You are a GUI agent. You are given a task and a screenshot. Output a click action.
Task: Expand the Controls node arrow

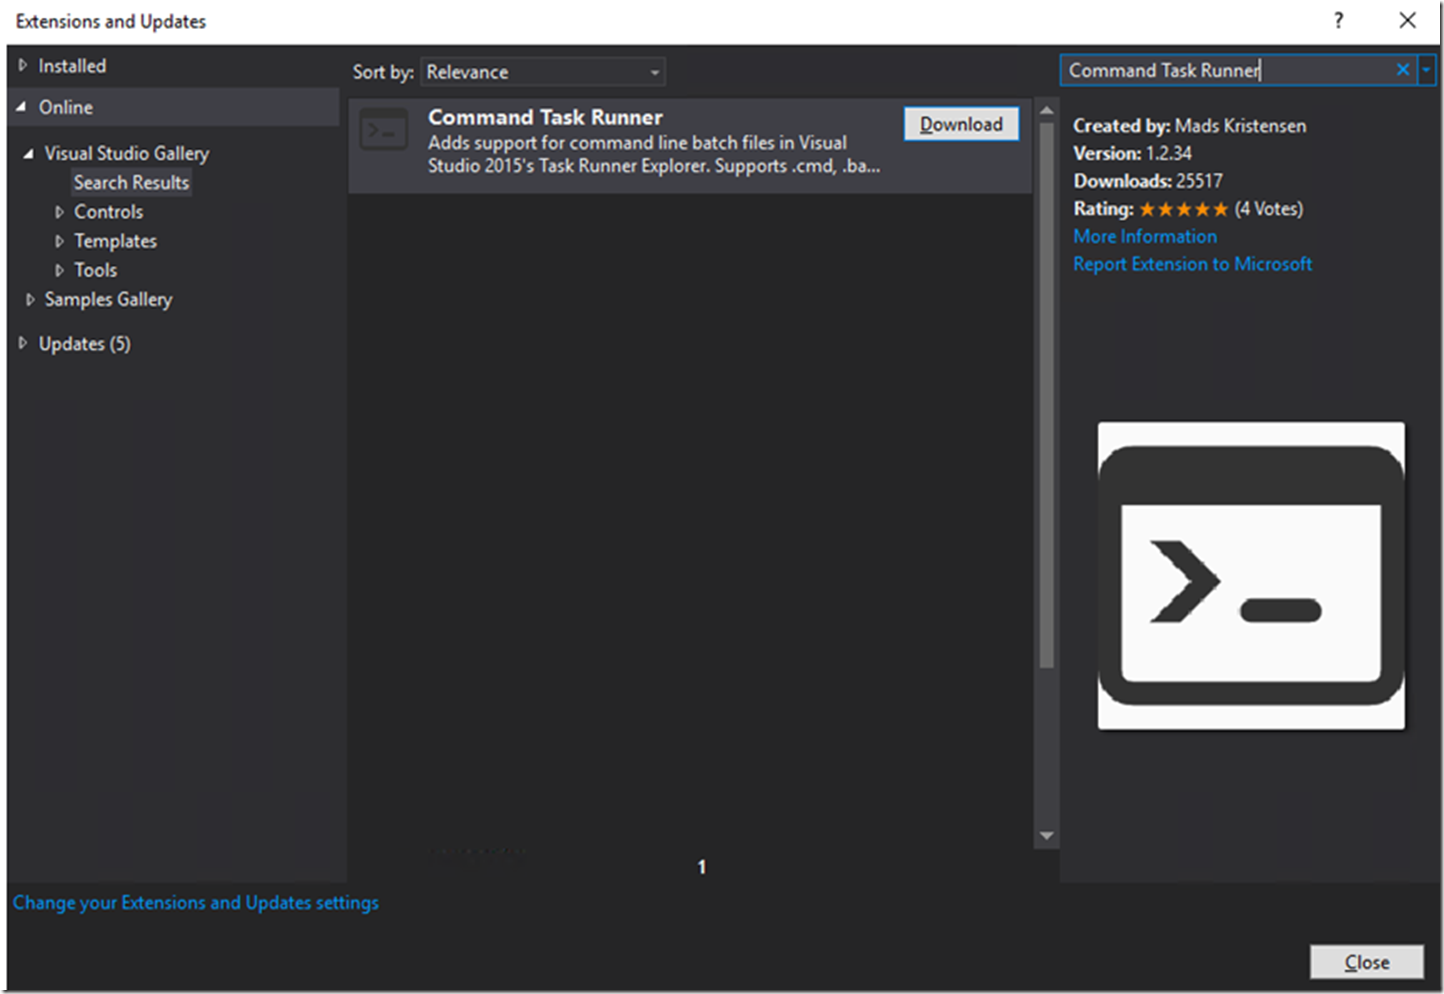[x=59, y=212]
